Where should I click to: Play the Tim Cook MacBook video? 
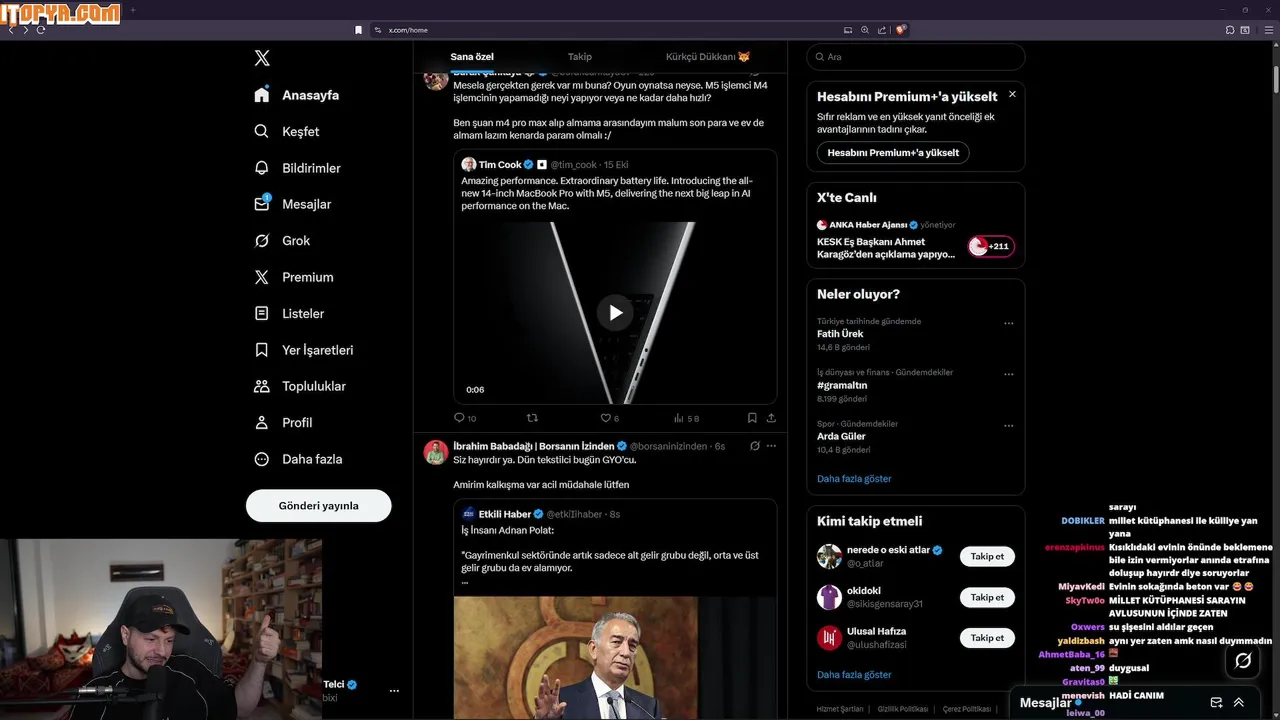coord(615,313)
